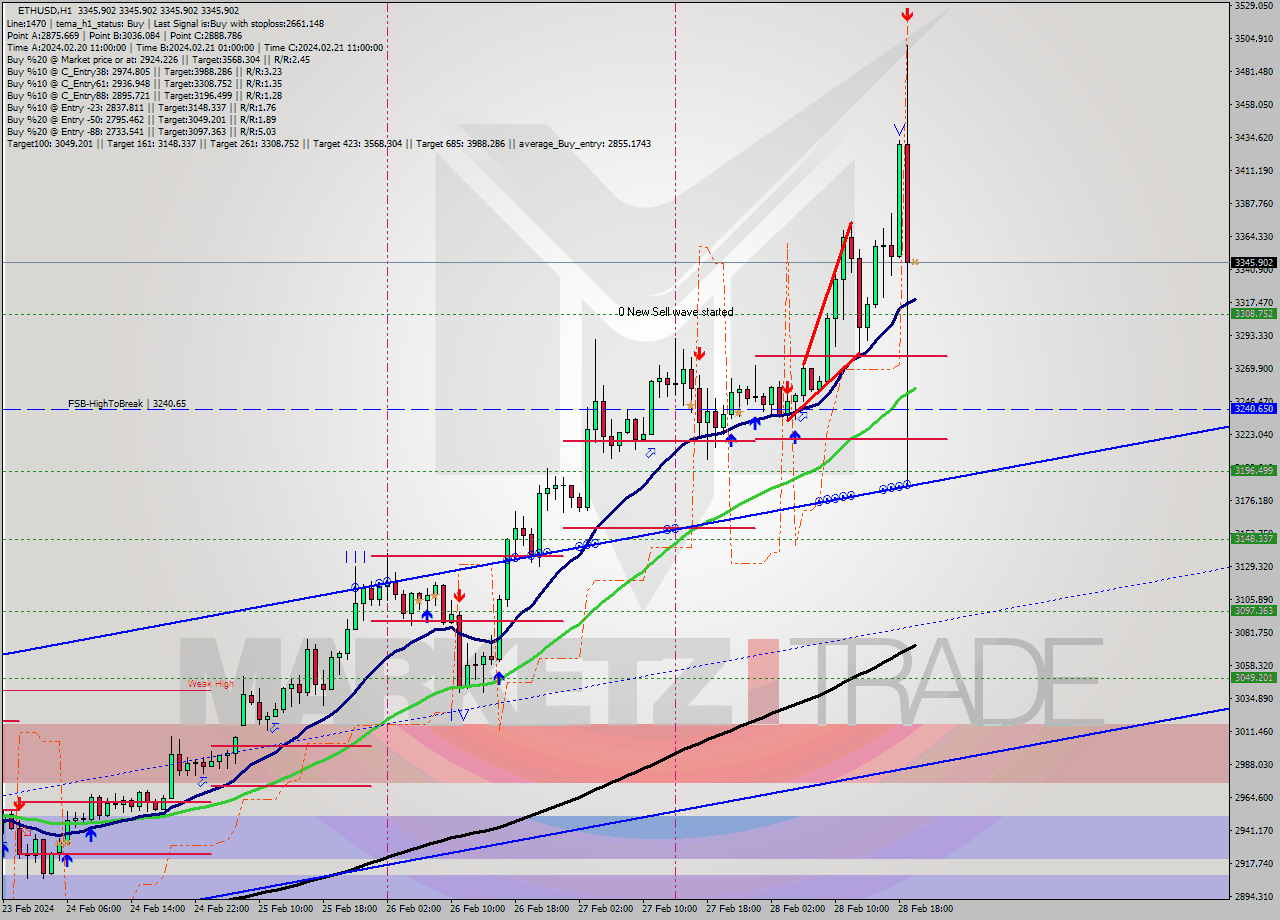This screenshot has width=1280, height=920.
Task: Click the '25 Feb 10:00' time label
Action: [x=286, y=909]
